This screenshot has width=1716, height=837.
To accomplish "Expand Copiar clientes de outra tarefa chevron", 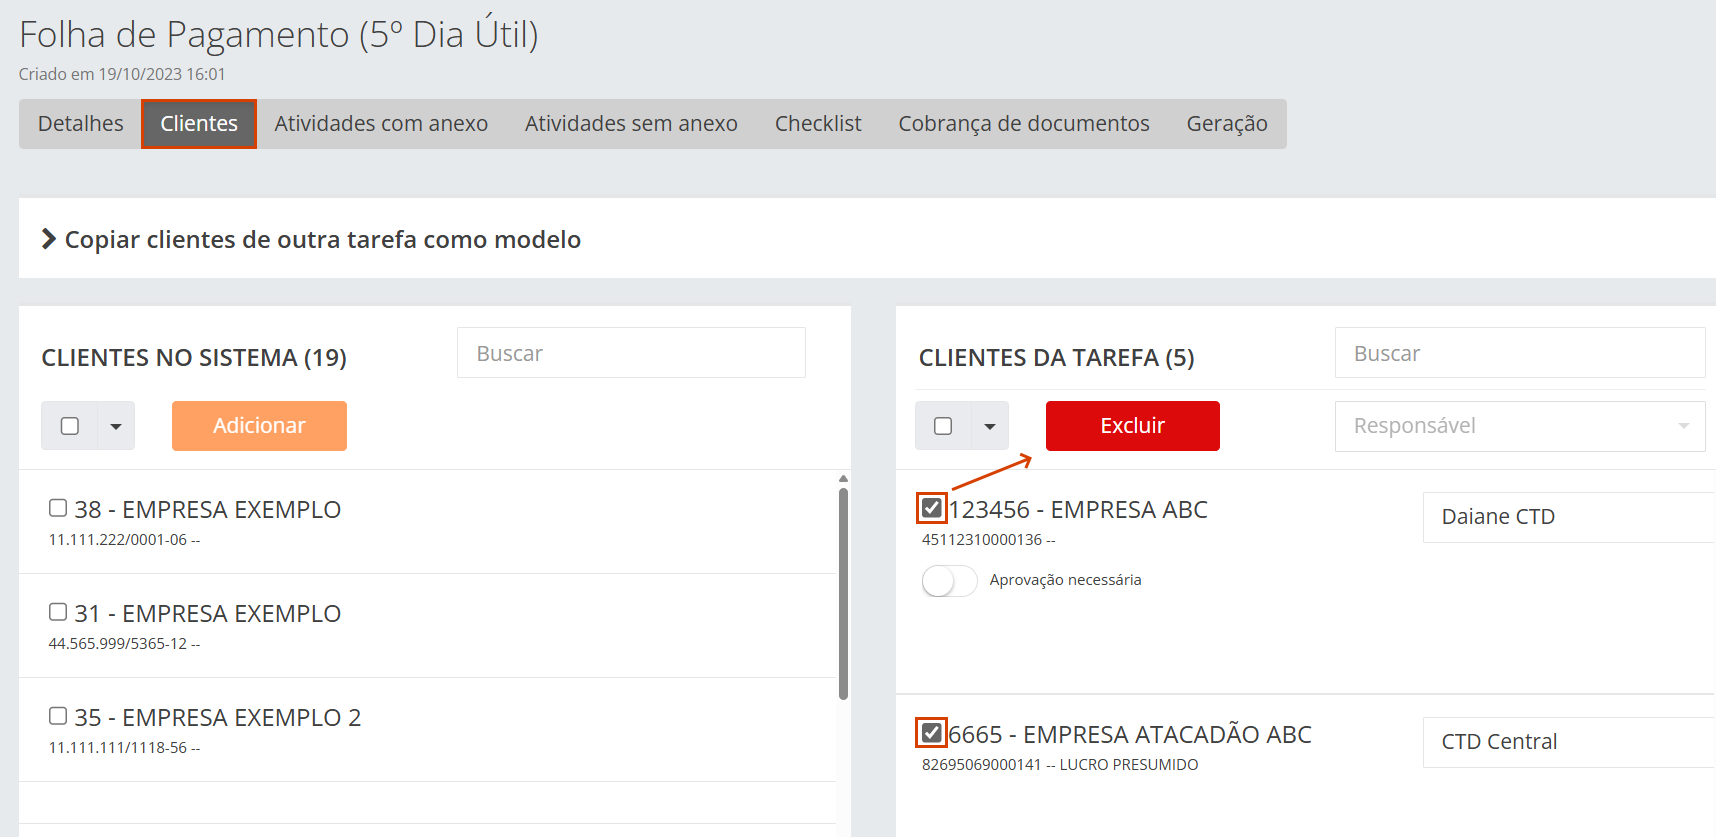I will [48, 239].
